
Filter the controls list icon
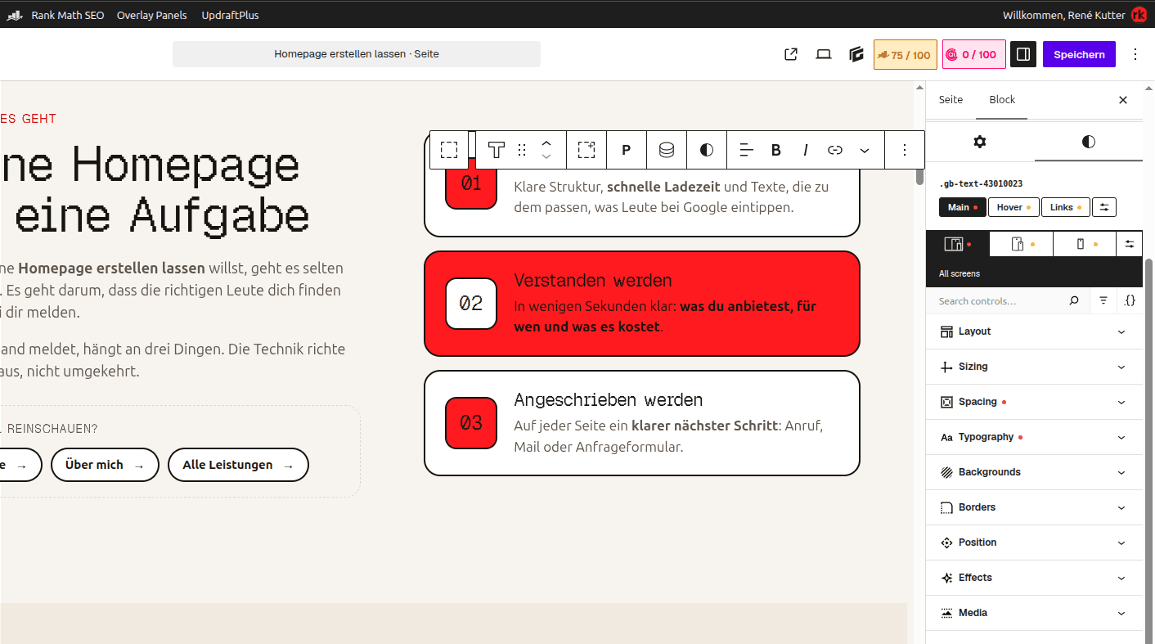coord(1103,301)
